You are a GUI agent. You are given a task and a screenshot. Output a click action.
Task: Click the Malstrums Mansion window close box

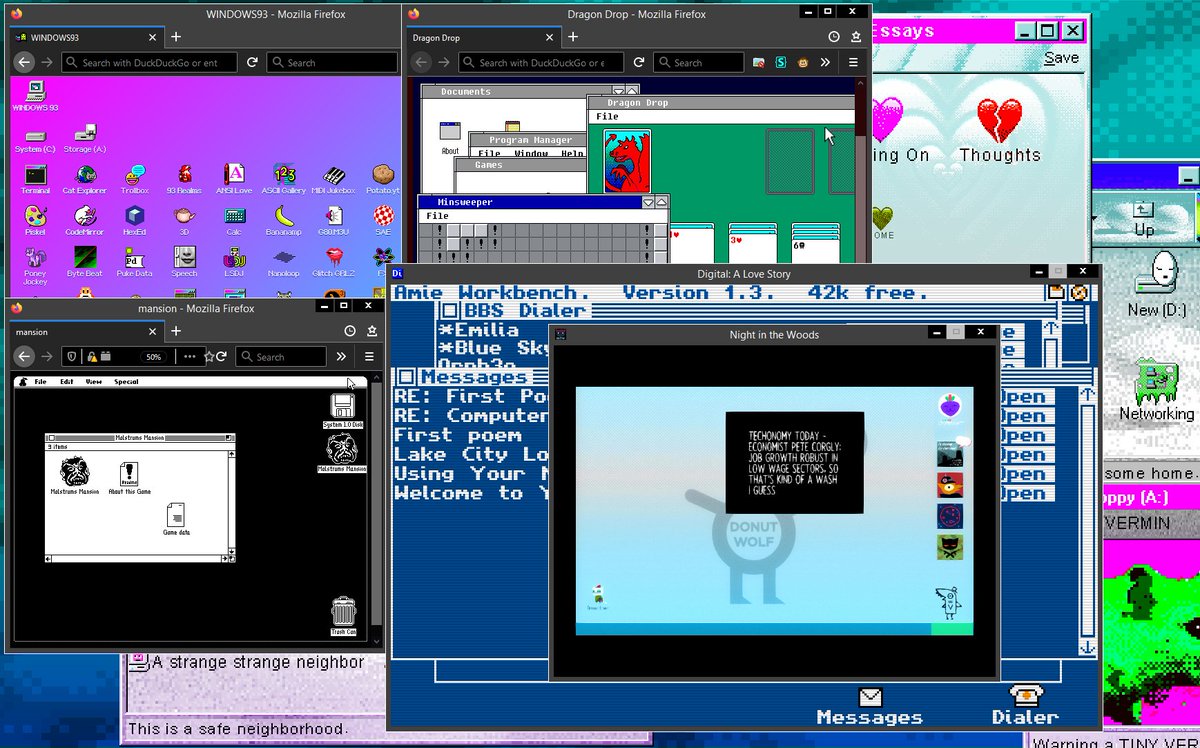point(52,437)
